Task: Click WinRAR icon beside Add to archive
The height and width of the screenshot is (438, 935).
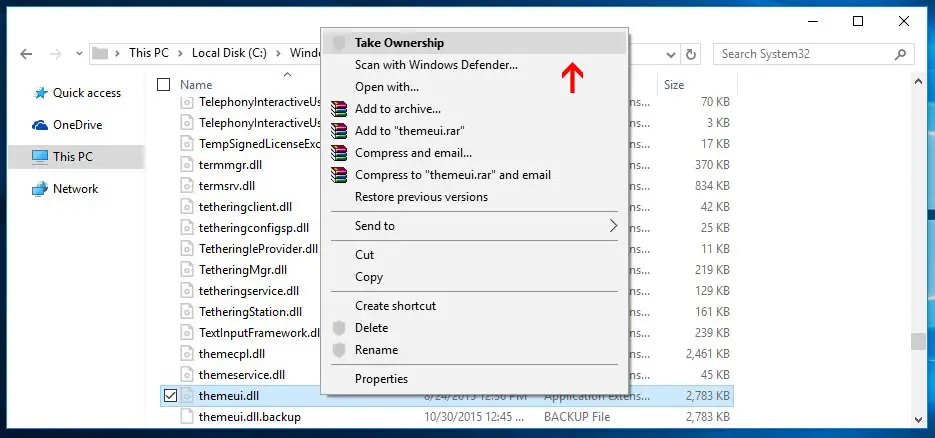Action: click(x=339, y=109)
